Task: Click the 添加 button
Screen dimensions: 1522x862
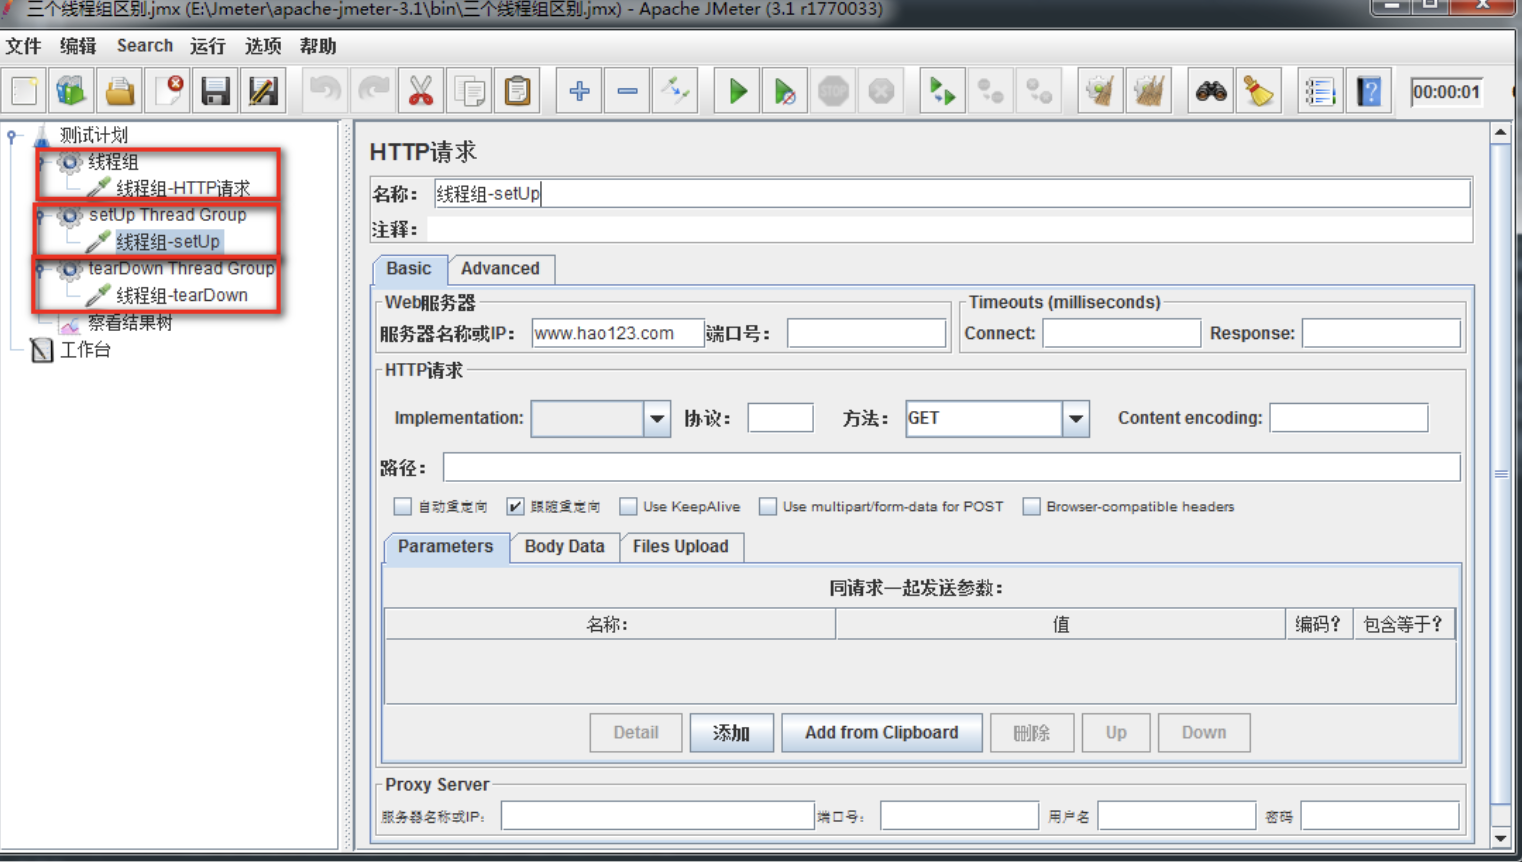Action: coord(731,733)
